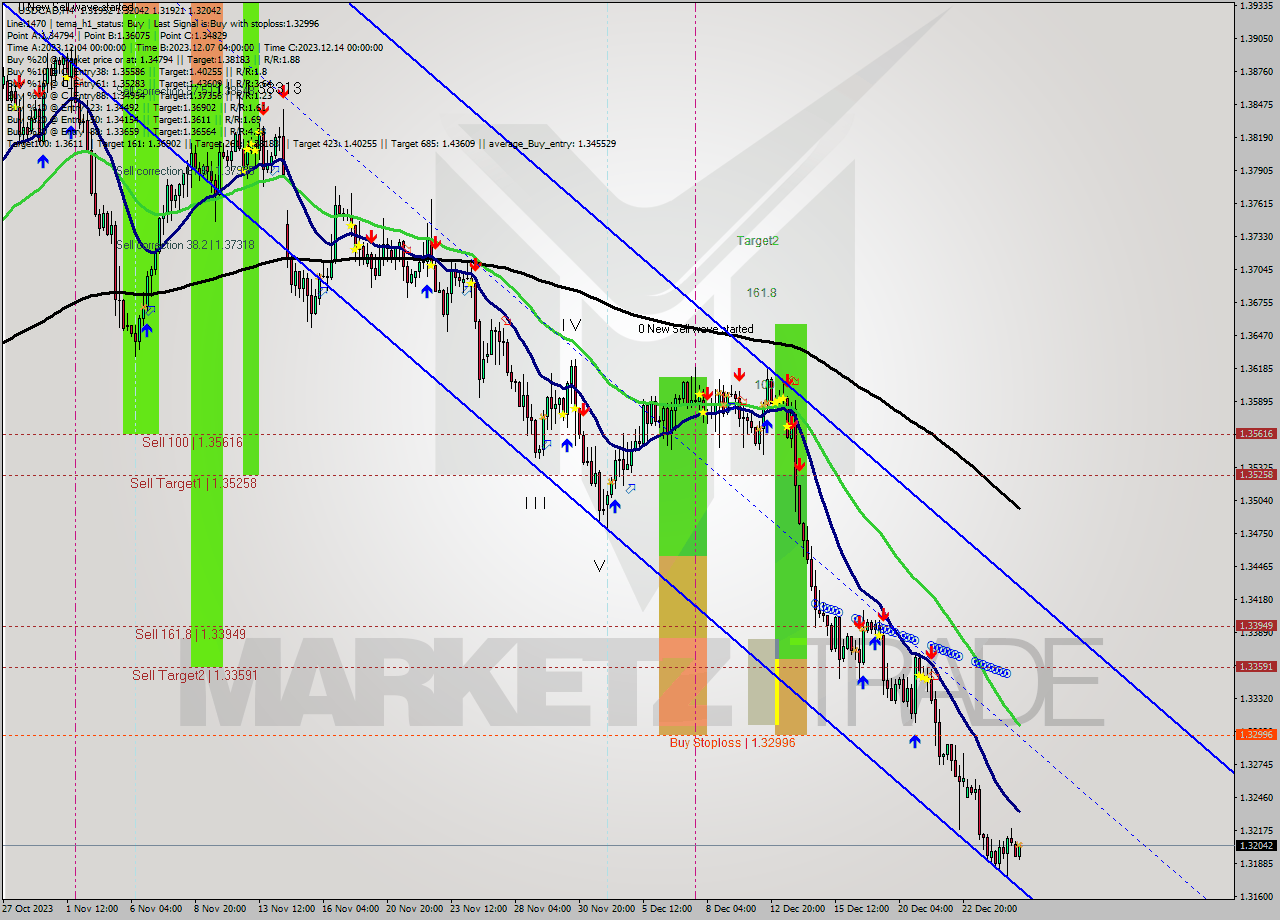Click the '15 Dec 12:00' time axis label

862,910
